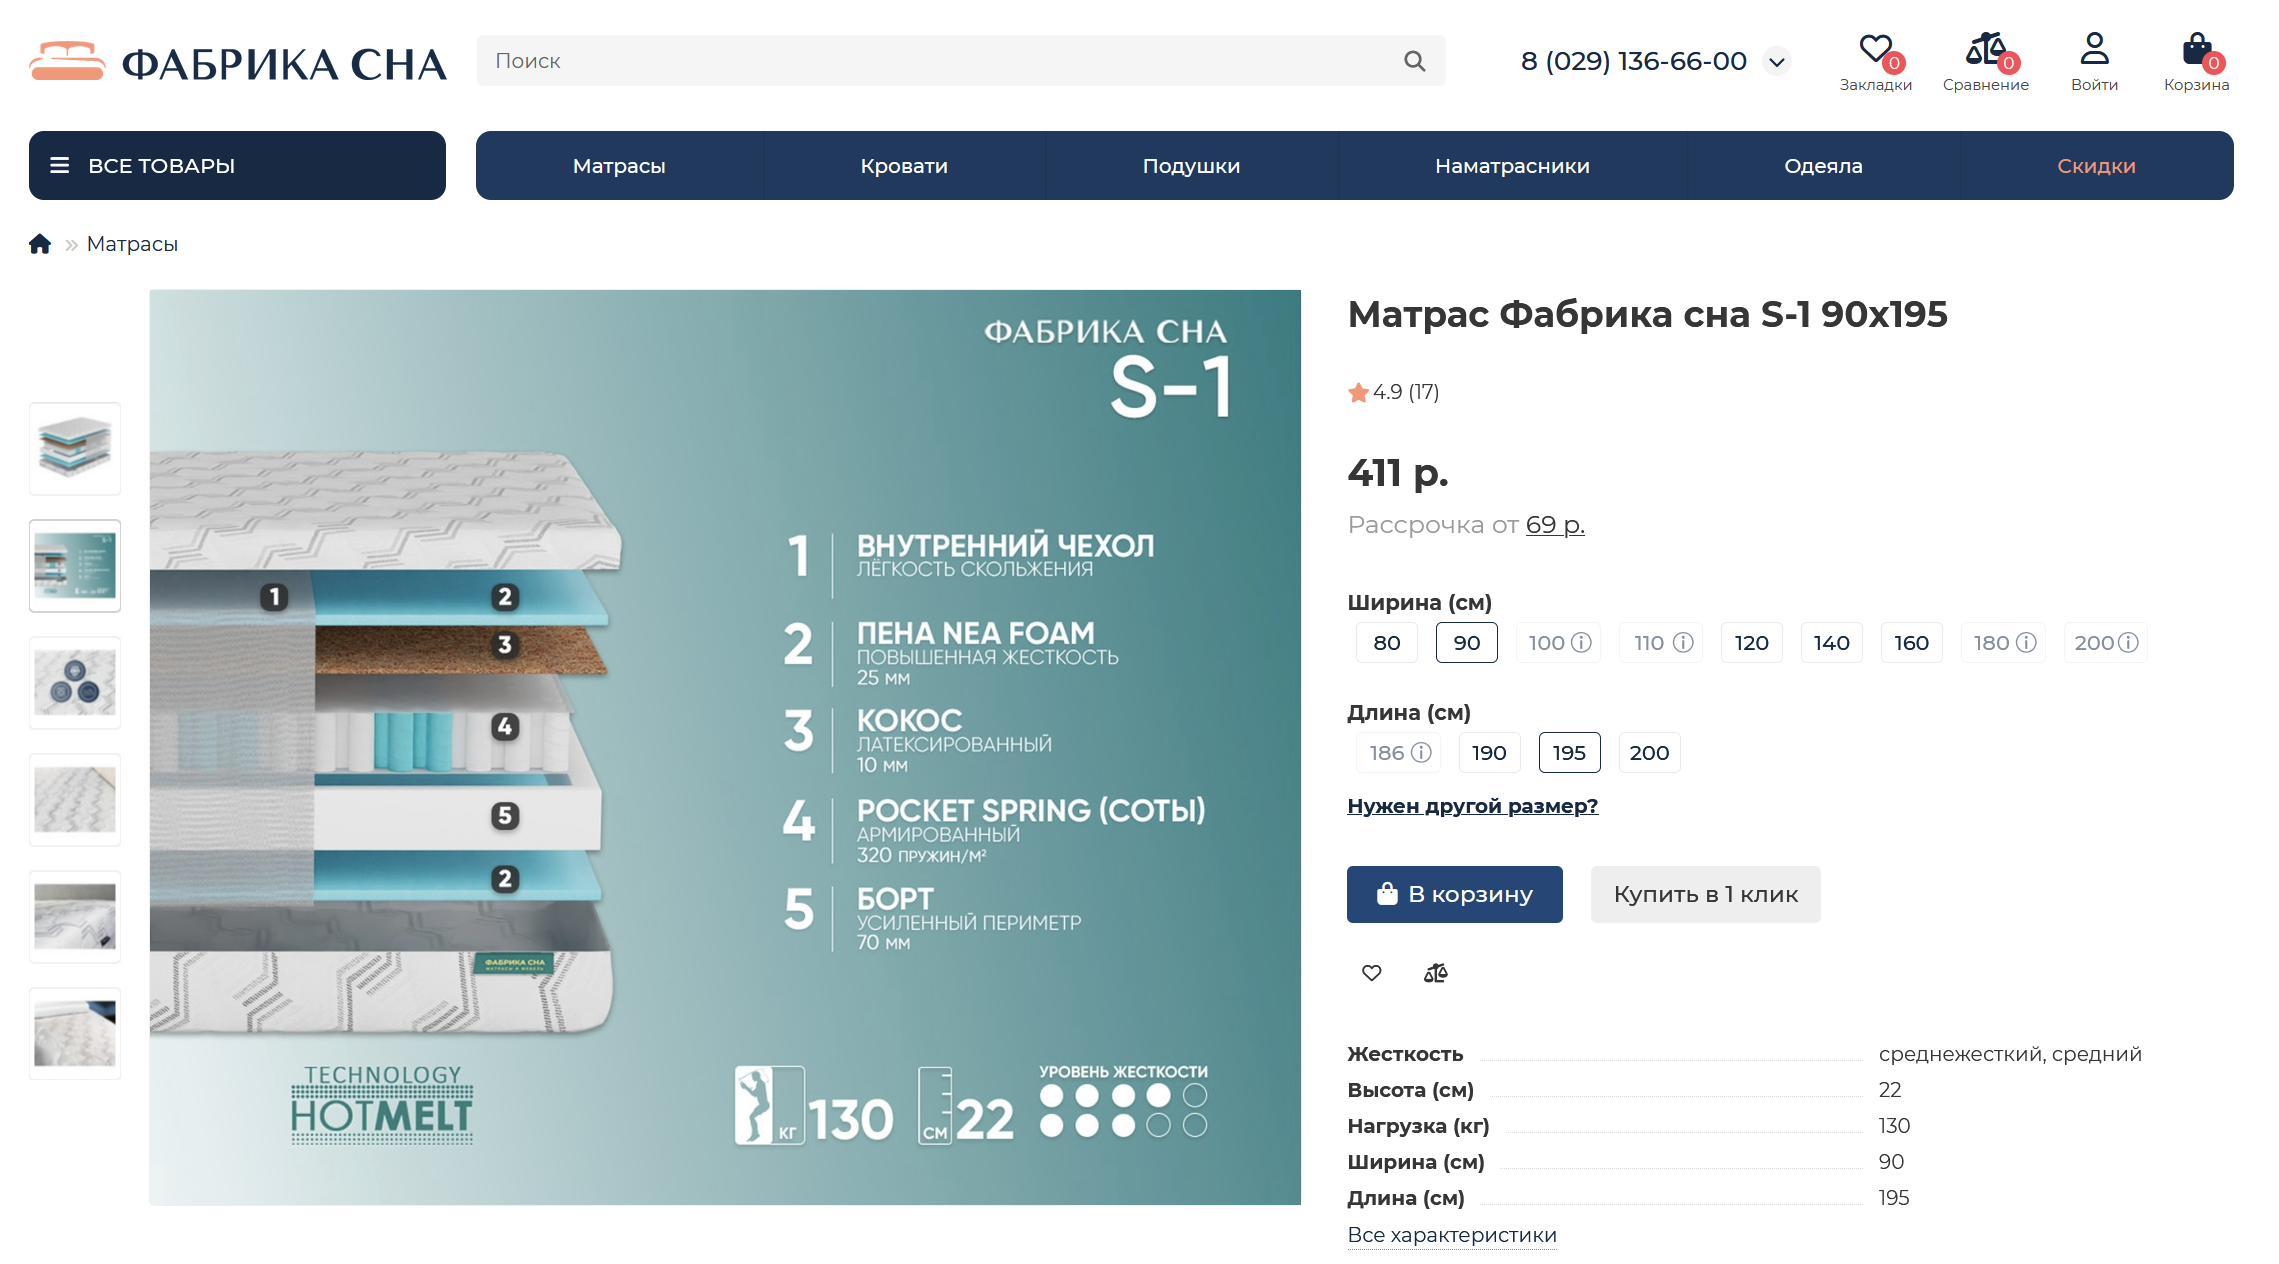Click the 411 р. price
Image resolution: width=2279 pixels, height=1264 pixels.
tap(1398, 472)
